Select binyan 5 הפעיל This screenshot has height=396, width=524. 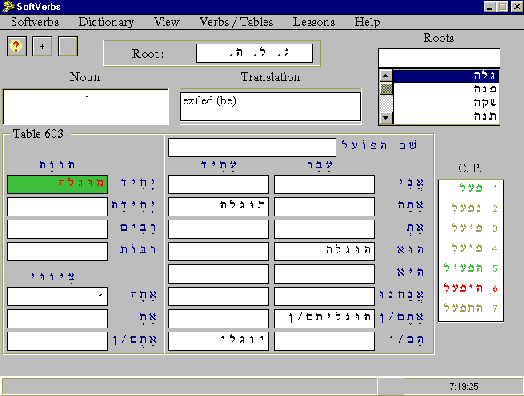point(471,268)
